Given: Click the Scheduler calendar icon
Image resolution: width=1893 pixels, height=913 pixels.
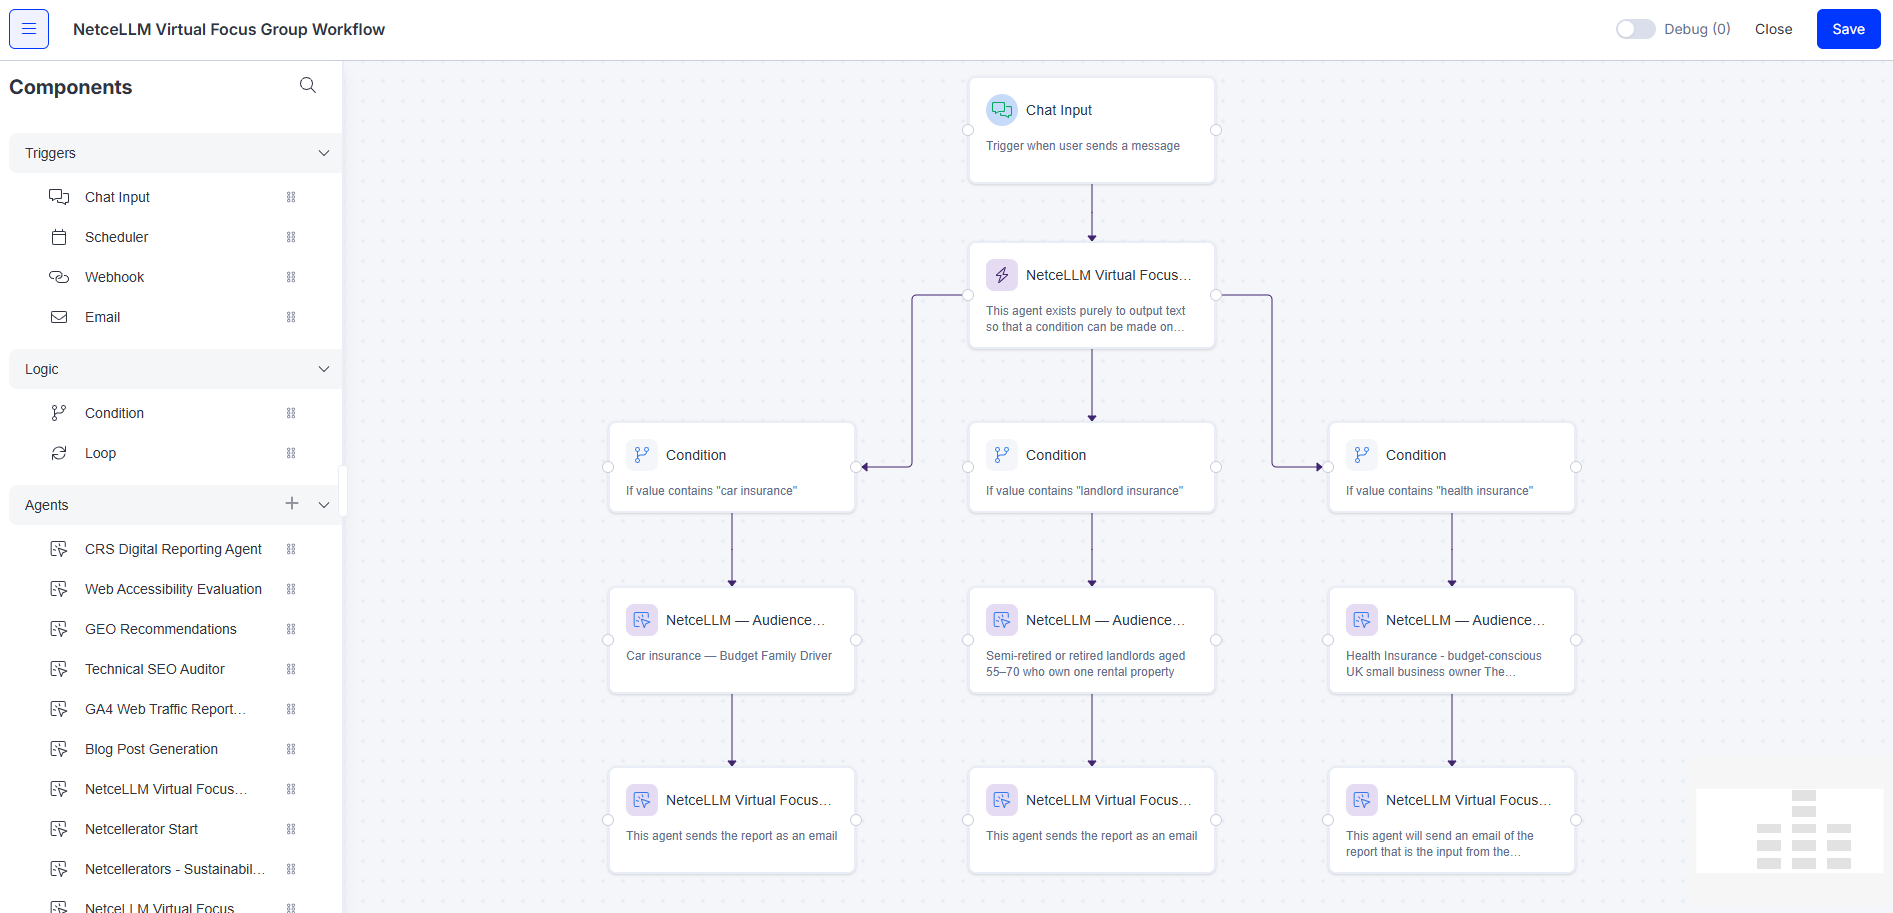Looking at the screenshot, I should pos(59,237).
